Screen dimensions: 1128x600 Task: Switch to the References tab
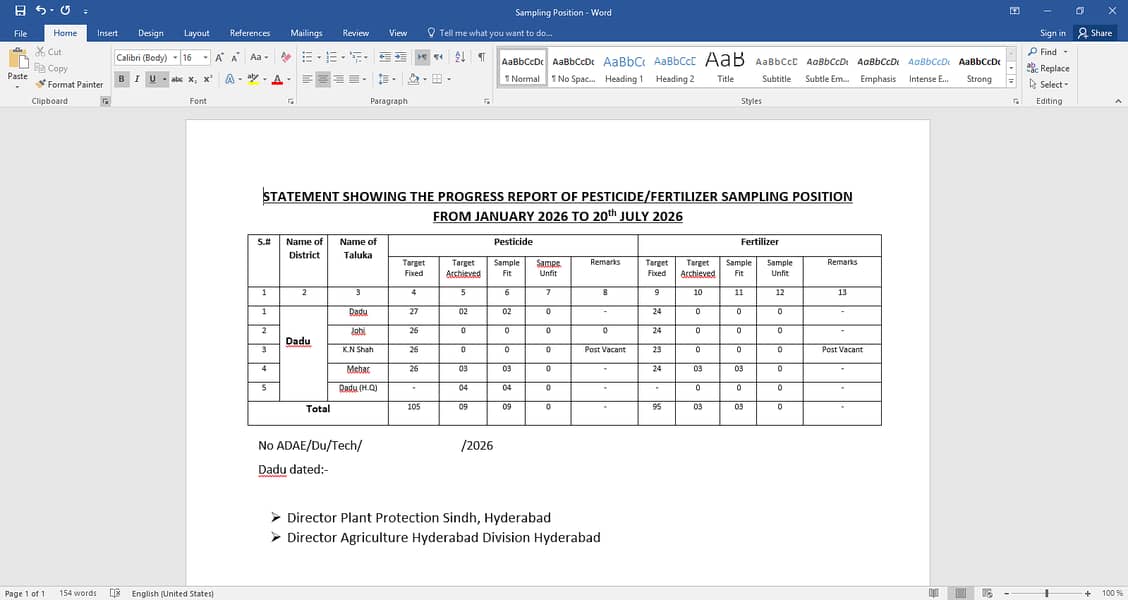click(250, 33)
